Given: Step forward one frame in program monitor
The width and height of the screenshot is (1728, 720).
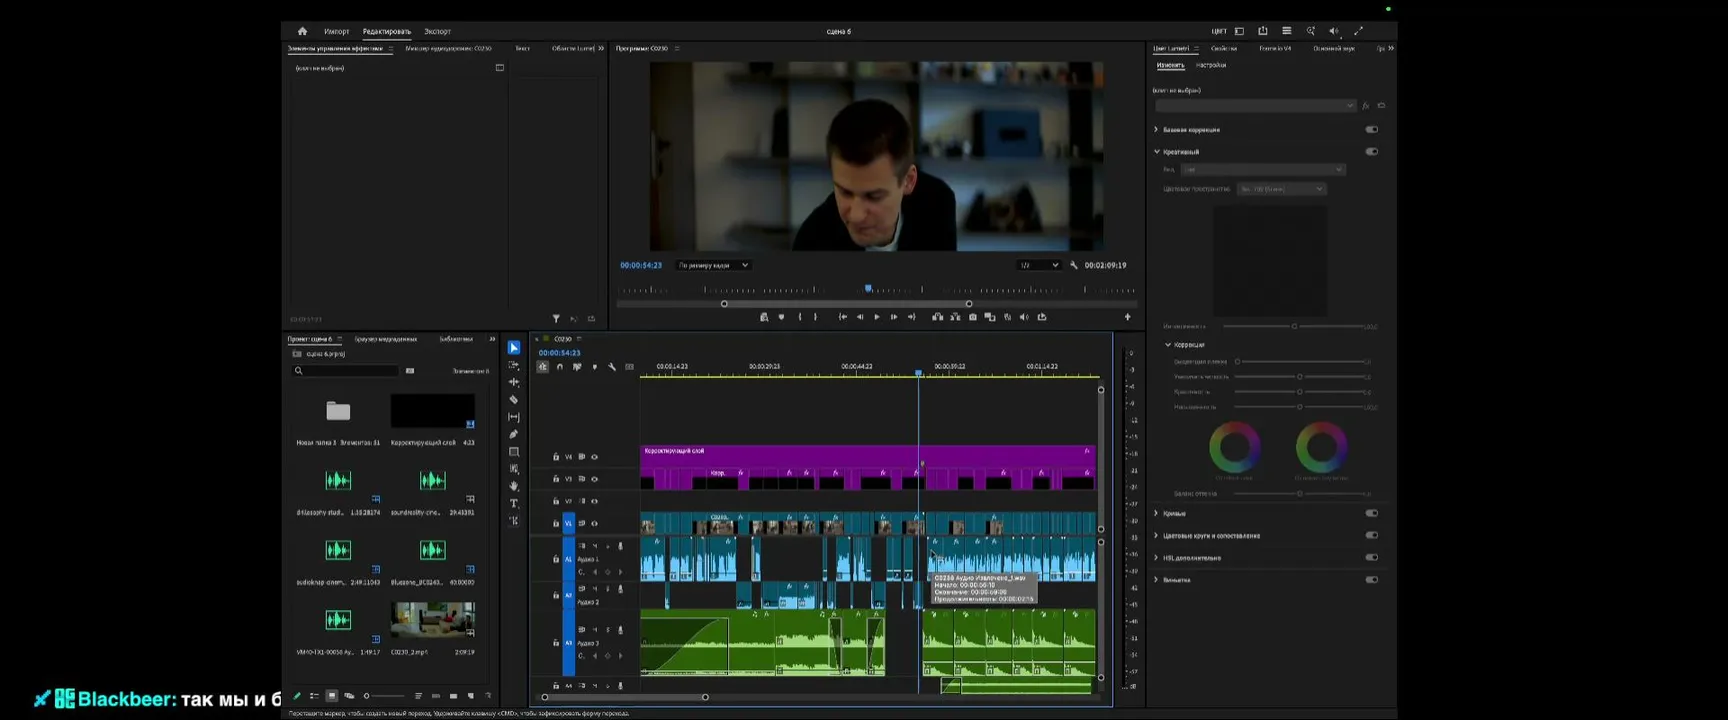Looking at the screenshot, I should [x=894, y=317].
